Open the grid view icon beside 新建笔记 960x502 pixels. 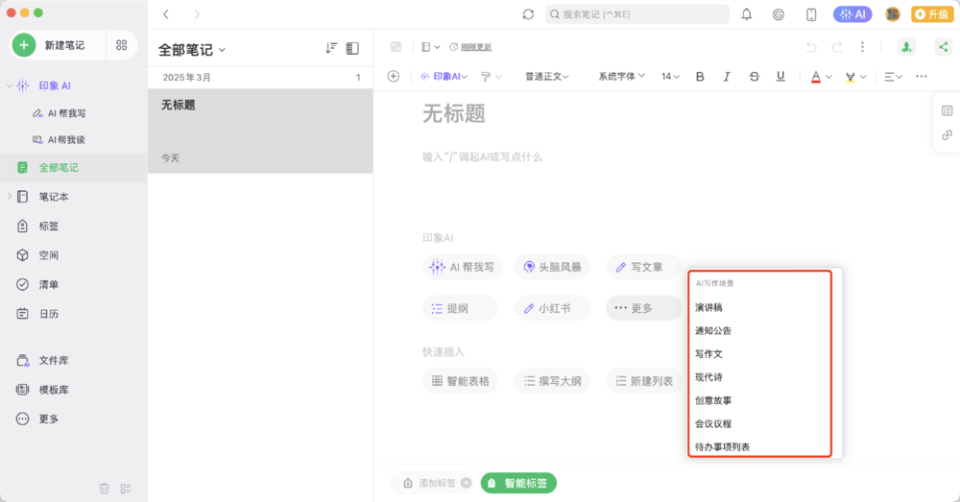click(121, 45)
